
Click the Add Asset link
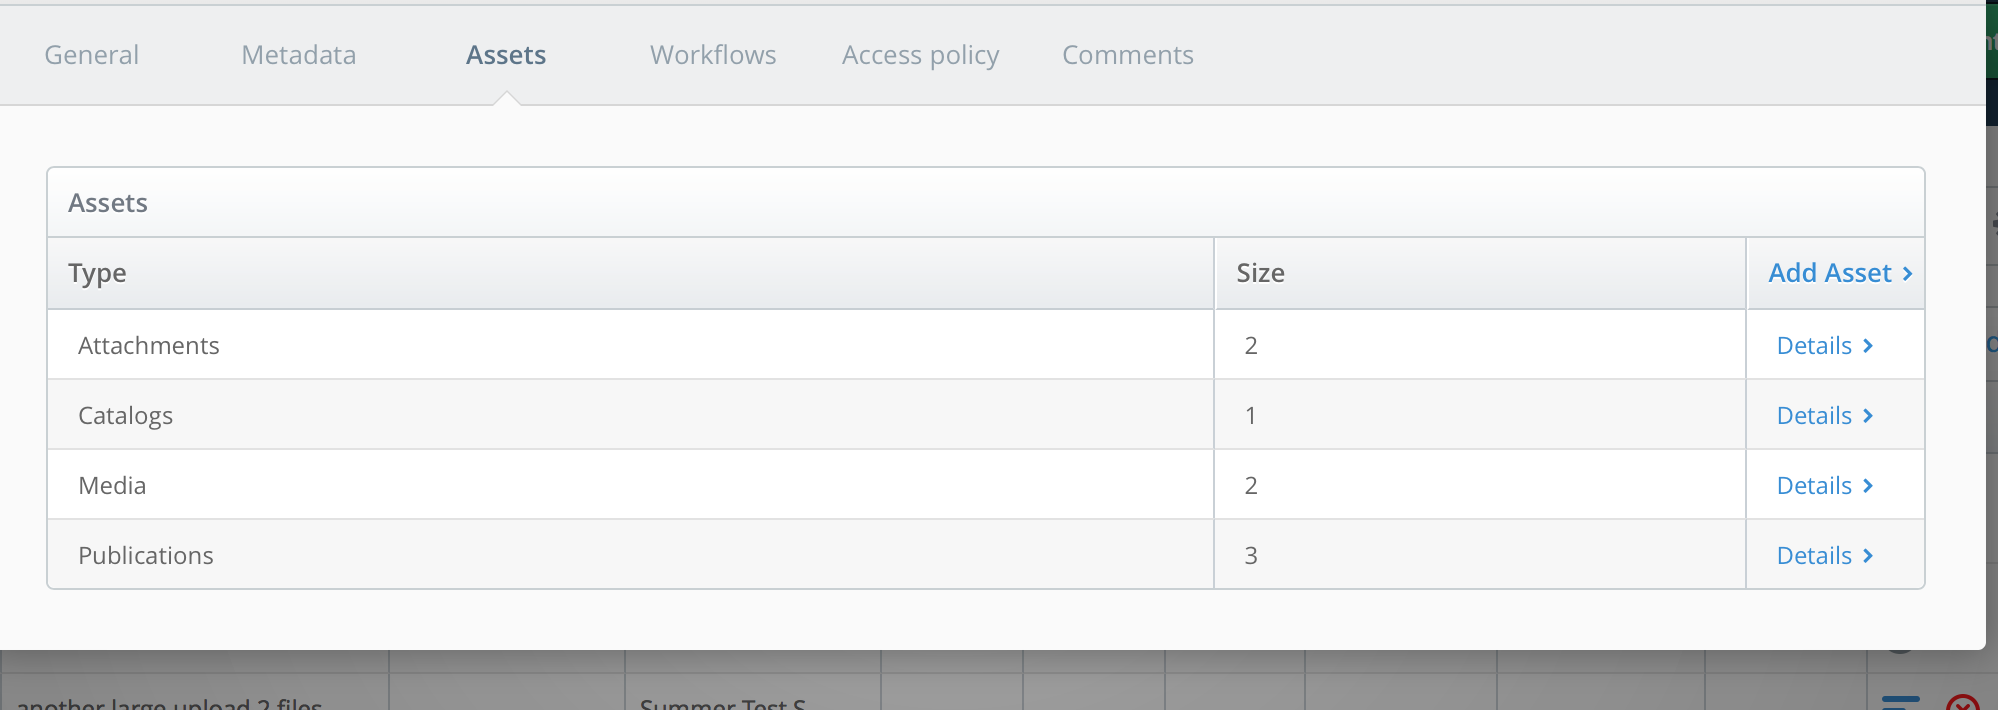[x=1839, y=273]
